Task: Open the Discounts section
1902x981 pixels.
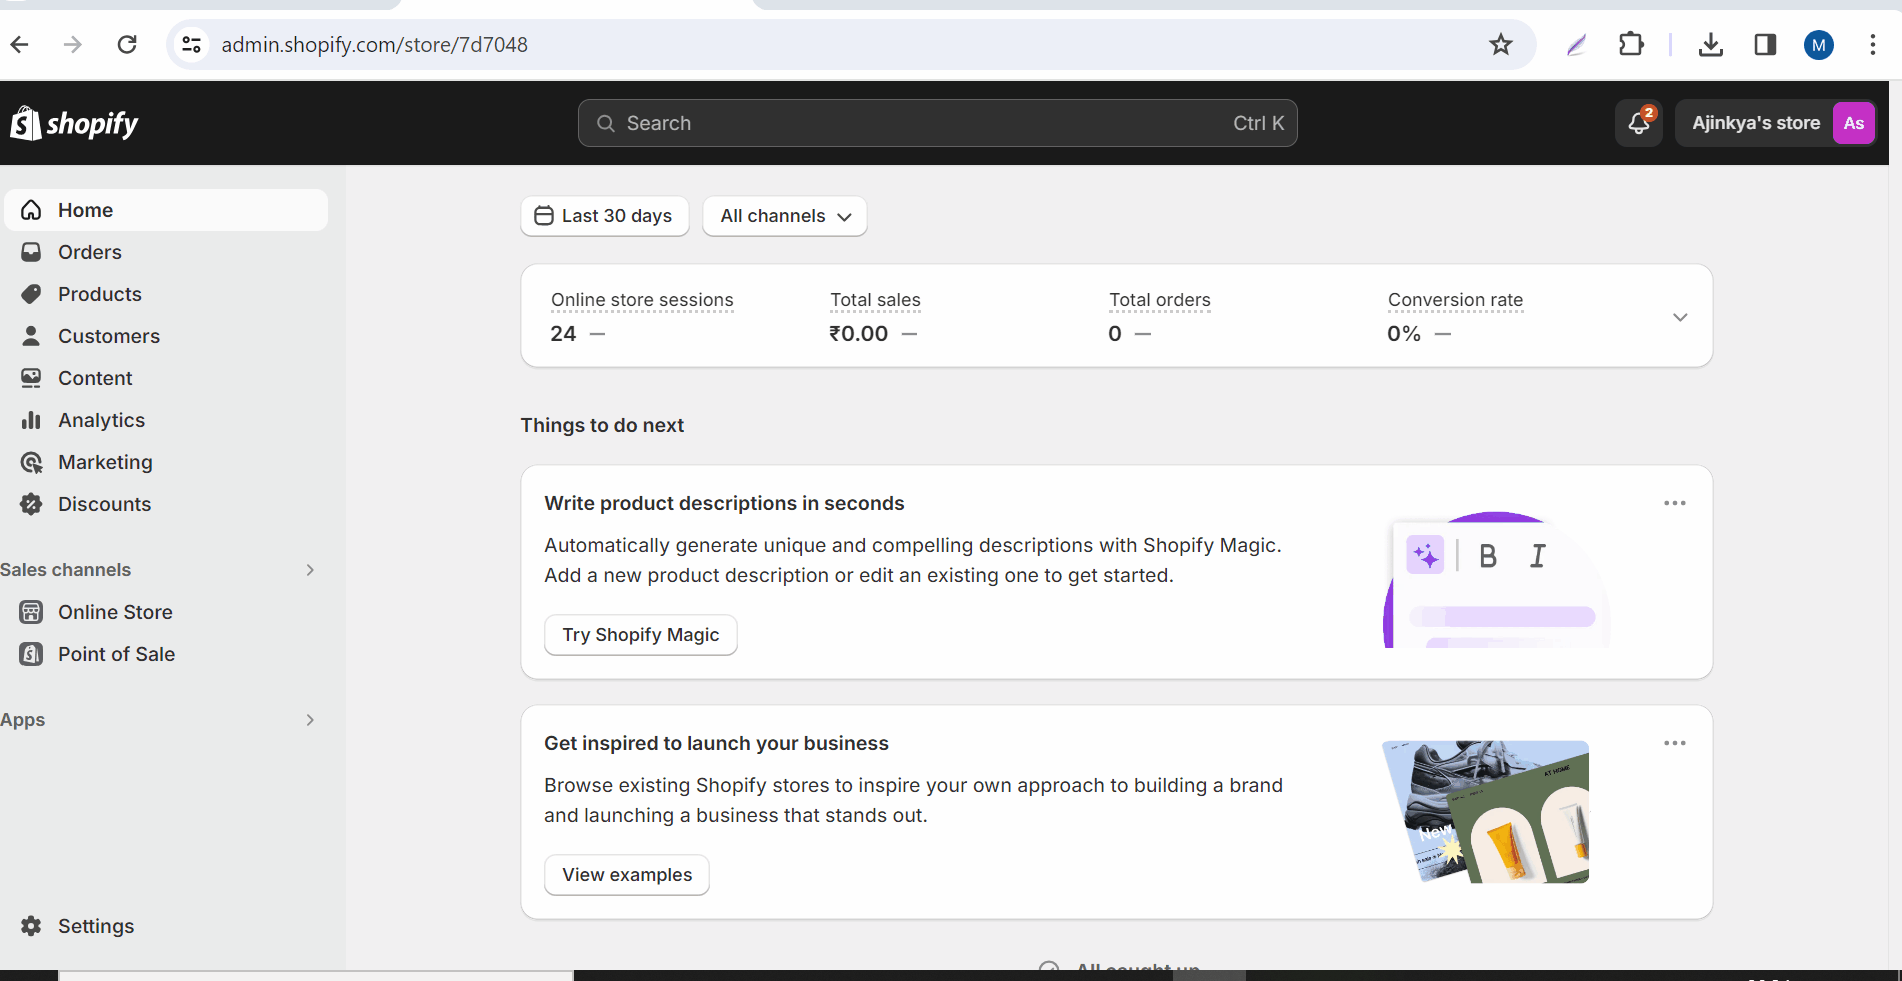Action: click(104, 504)
